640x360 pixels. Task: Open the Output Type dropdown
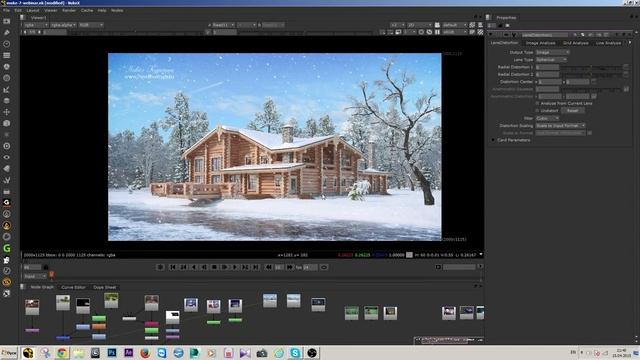tap(553, 52)
